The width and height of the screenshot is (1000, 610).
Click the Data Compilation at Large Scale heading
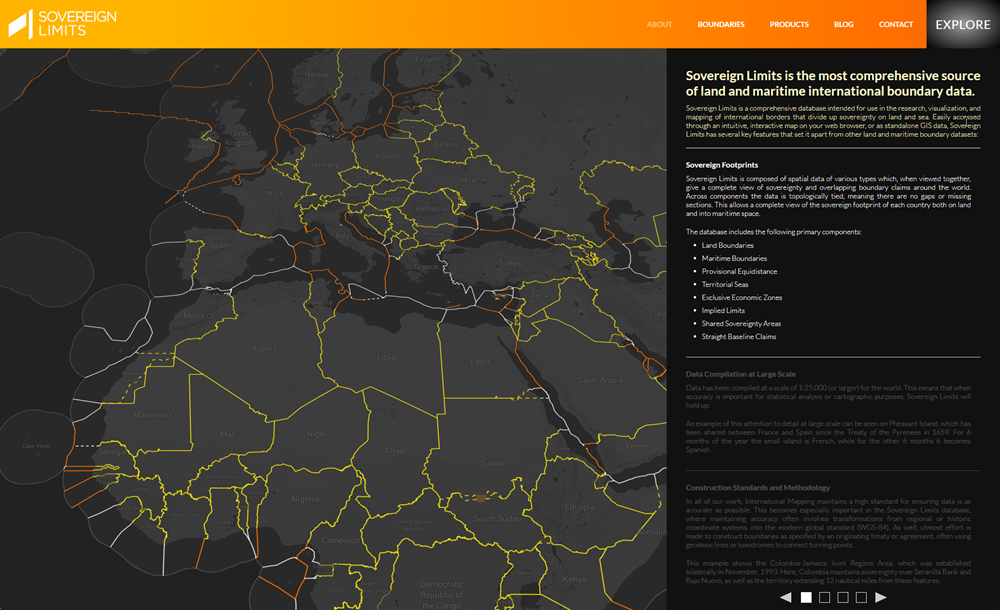click(740, 373)
